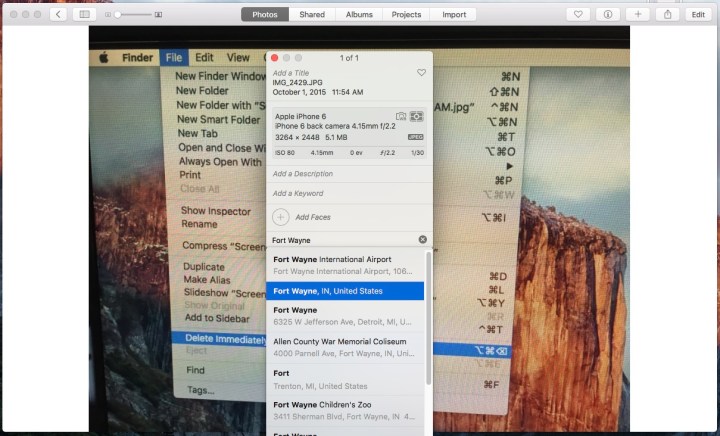720x436 pixels.
Task: Favorite the photo with toolbar heart button
Action: (578, 14)
